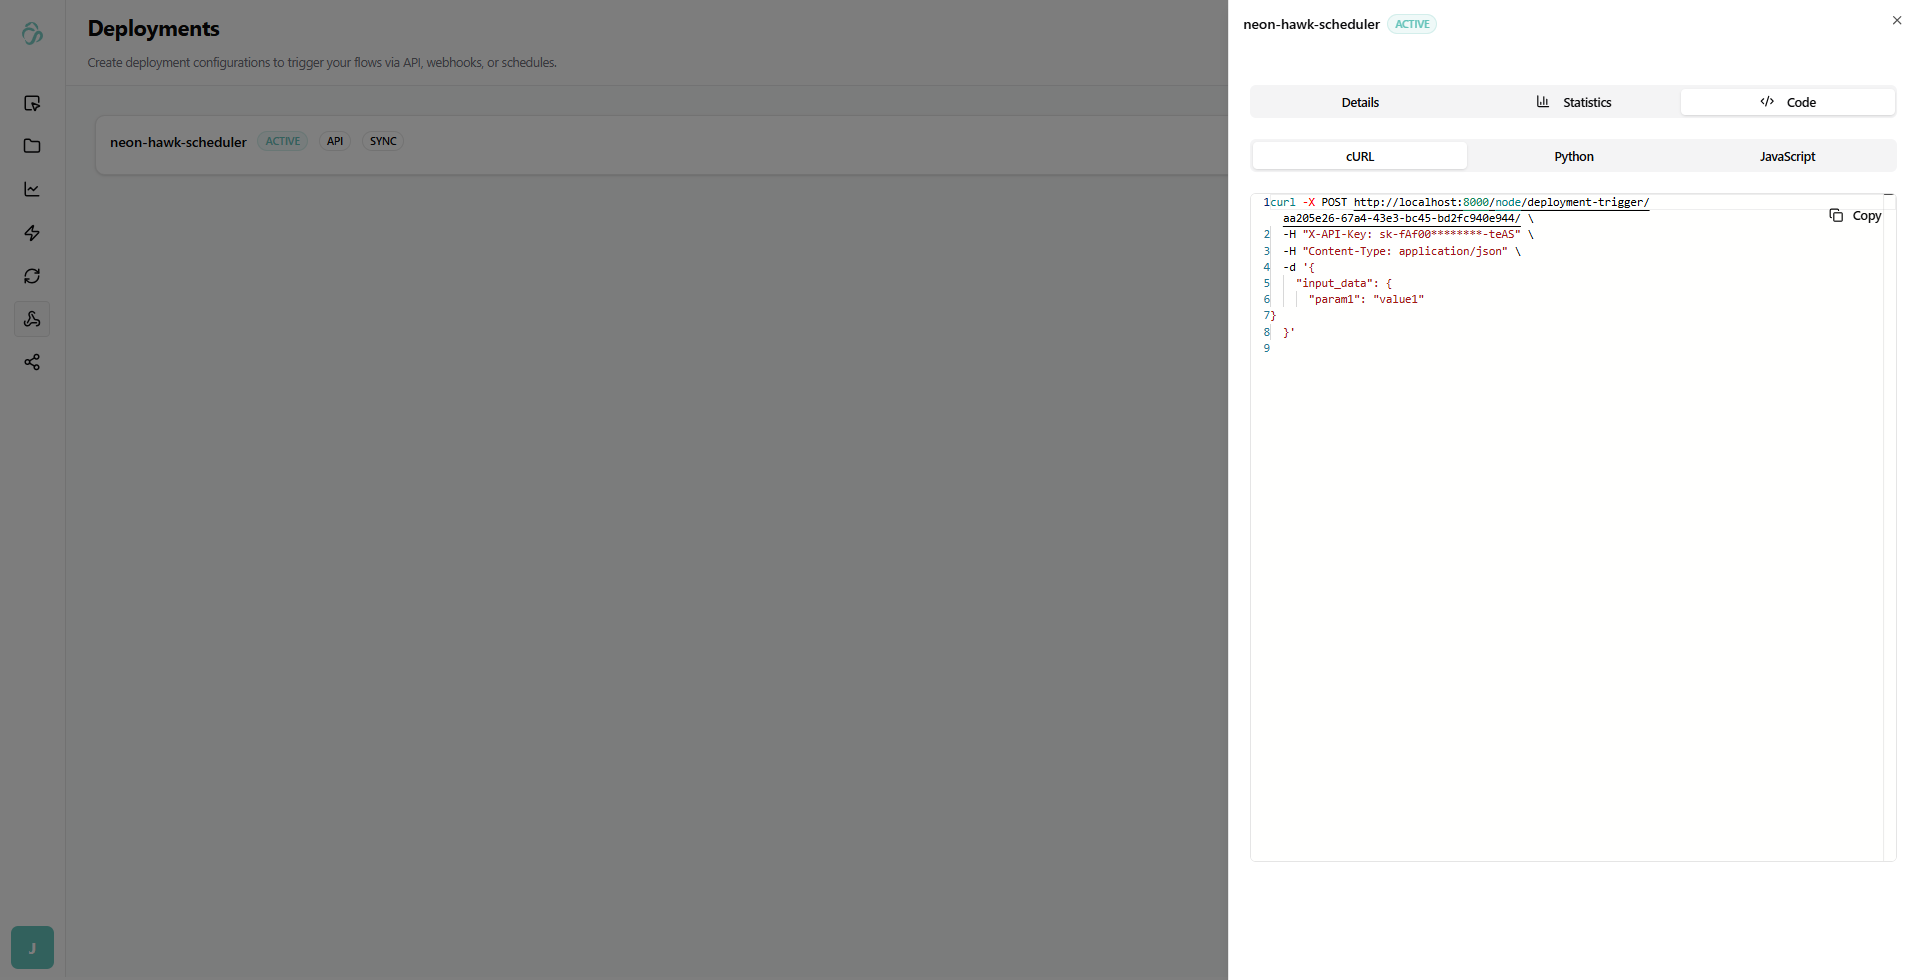Click the lightning bolt sidebar icon
Screen dimensions: 1918x980
(x=32, y=233)
